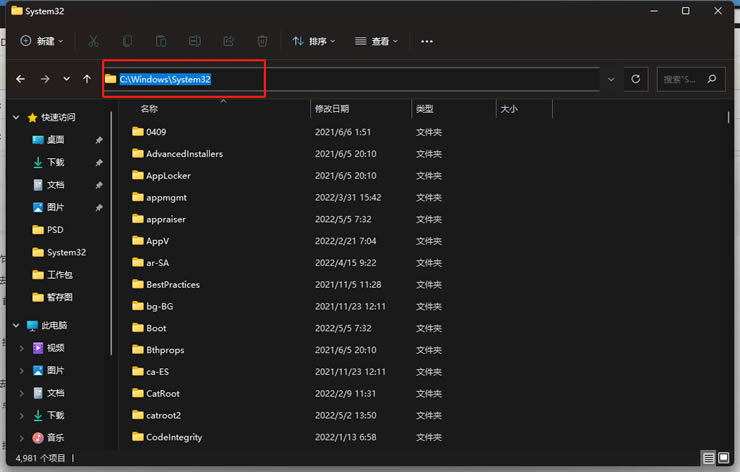Switch to details view in status bar

(708, 458)
